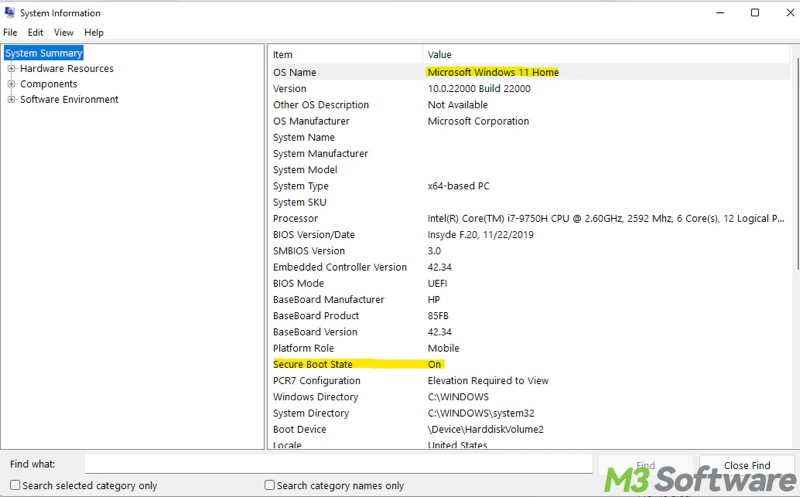Select PCR7 Configuration row label
This screenshot has height=497, width=800.
coord(316,381)
